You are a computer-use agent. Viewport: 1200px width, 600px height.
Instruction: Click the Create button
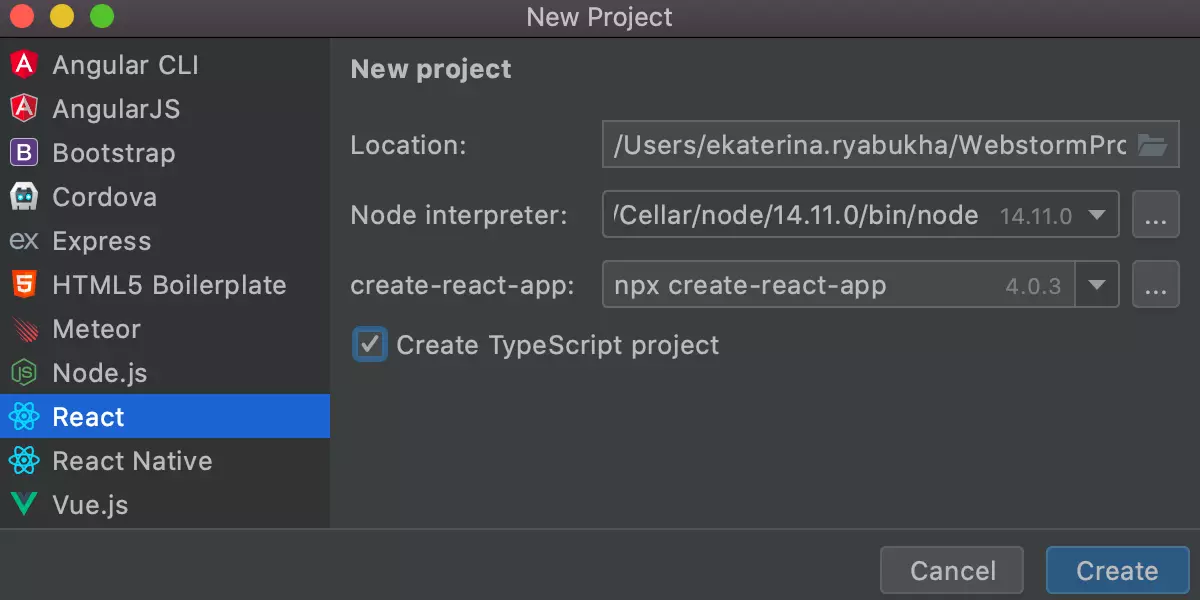[x=1117, y=571]
